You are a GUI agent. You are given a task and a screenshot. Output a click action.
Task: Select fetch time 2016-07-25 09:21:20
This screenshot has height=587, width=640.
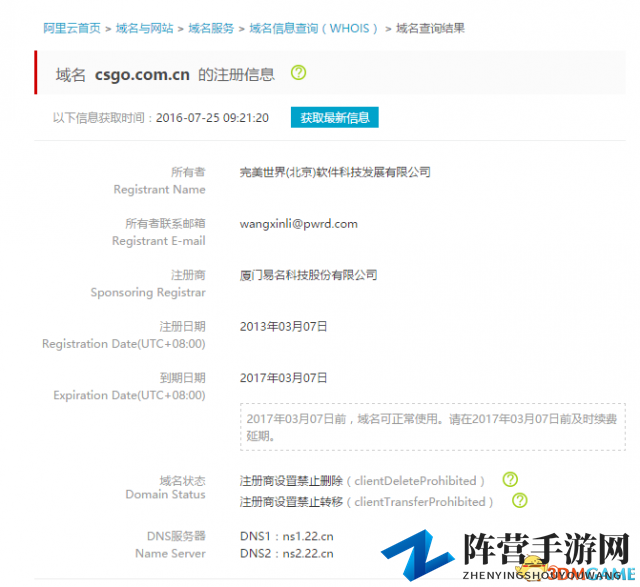[x=212, y=118]
